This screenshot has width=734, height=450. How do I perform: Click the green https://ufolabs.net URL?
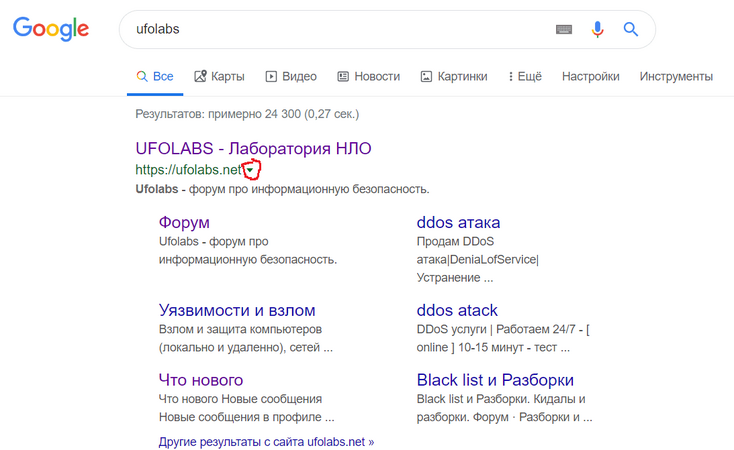188,170
